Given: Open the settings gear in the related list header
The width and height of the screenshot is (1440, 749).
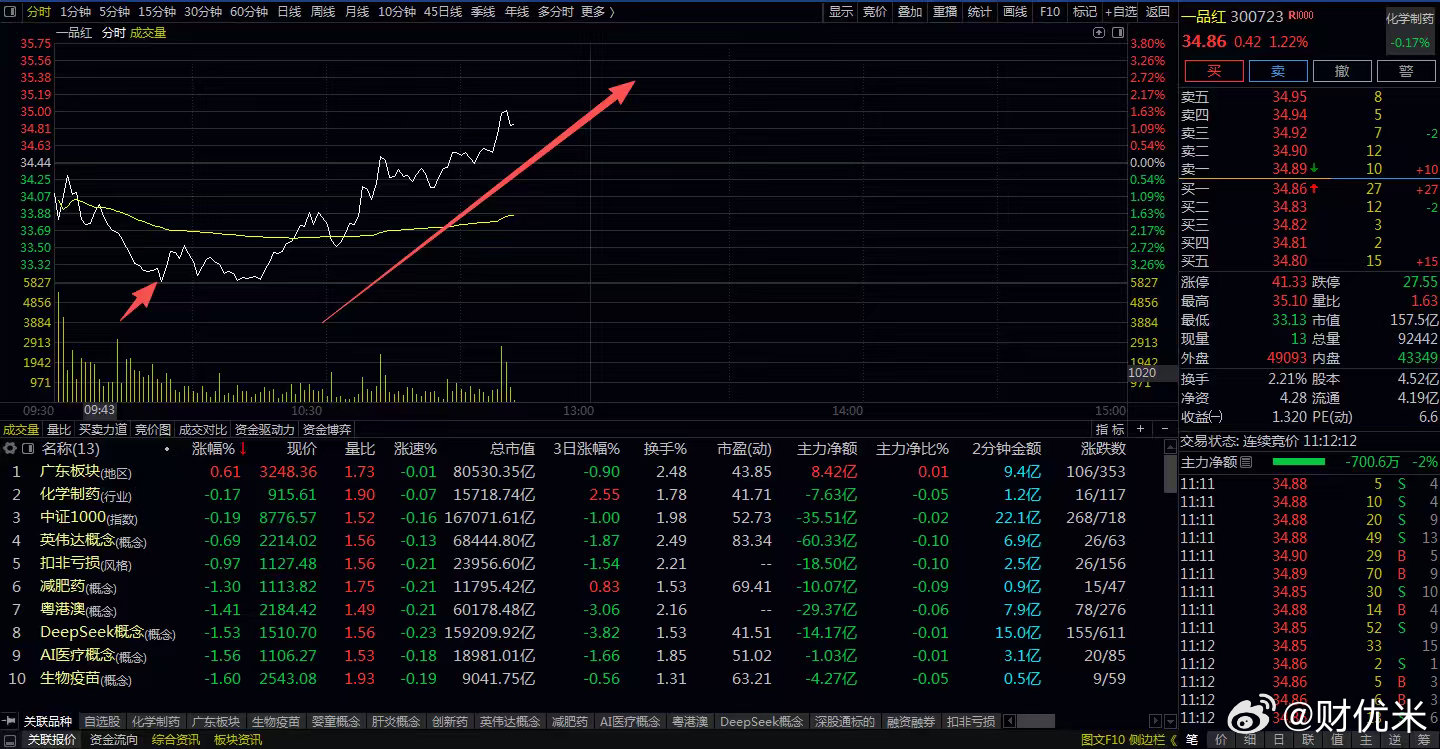Looking at the screenshot, I should (9, 449).
